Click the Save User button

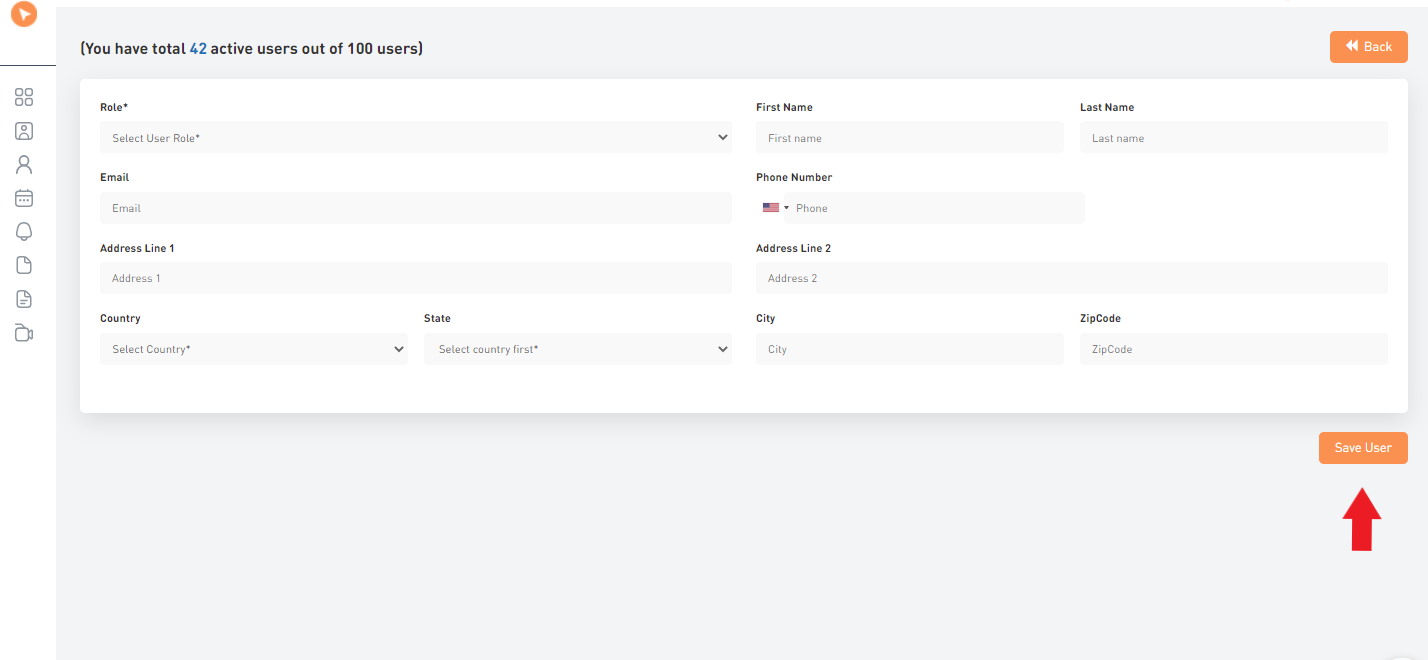point(1362,447)
